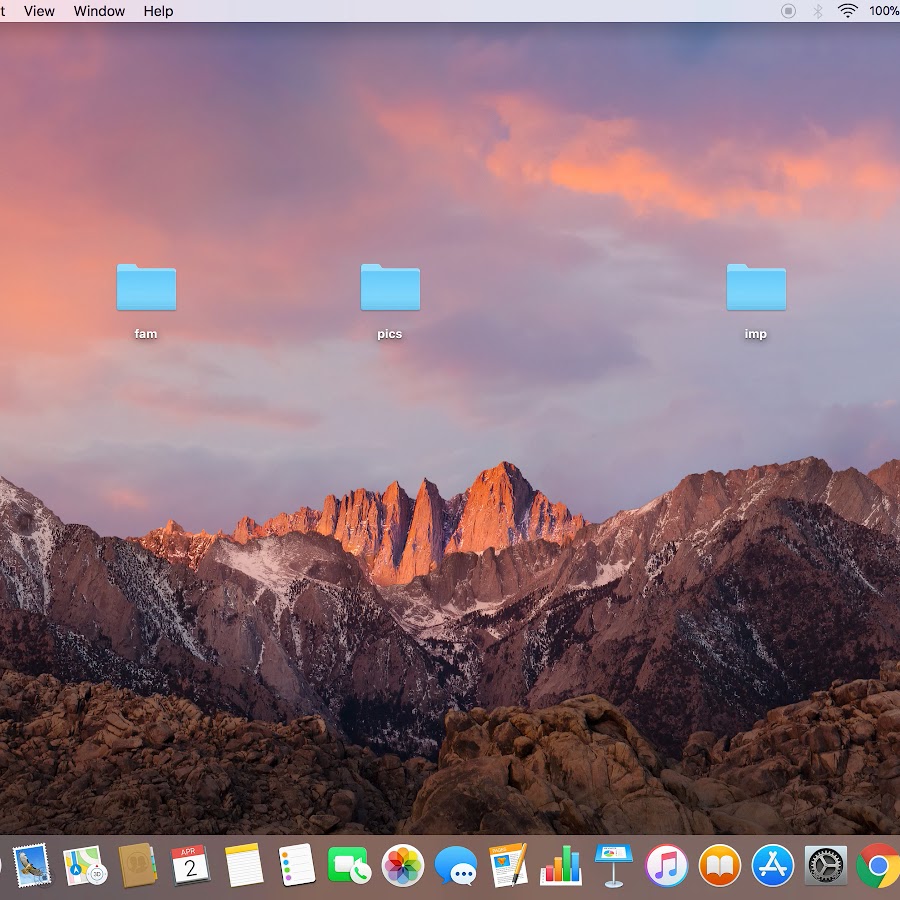Viewport: 900px width, 900px height.
Task: Open the Mail app in the dock
Action: (x=31, y=865)
